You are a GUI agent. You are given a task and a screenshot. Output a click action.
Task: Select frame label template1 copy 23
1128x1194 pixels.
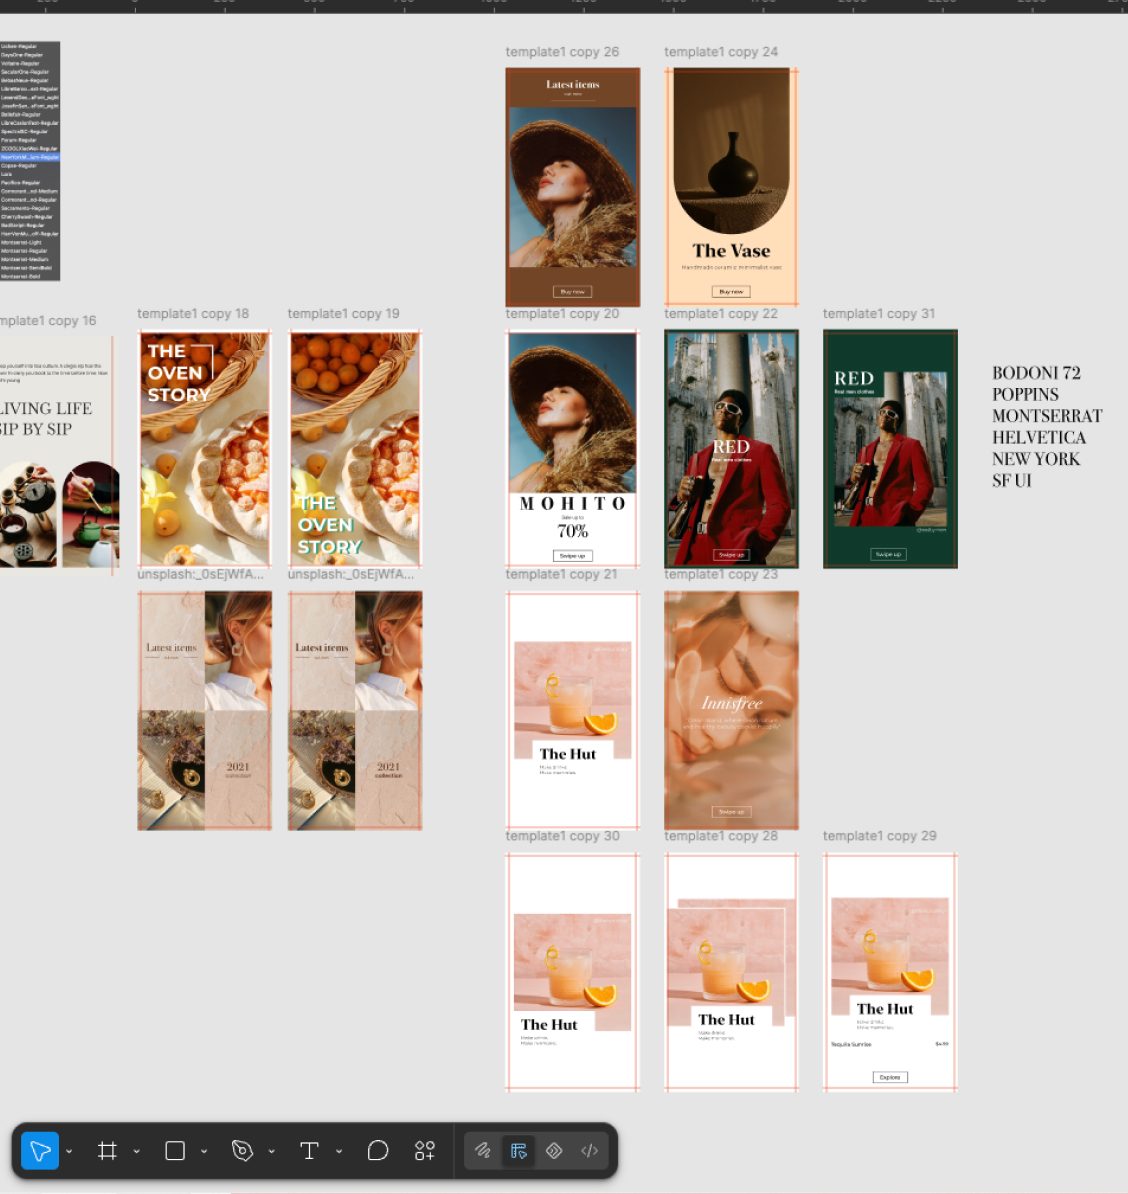721,574
